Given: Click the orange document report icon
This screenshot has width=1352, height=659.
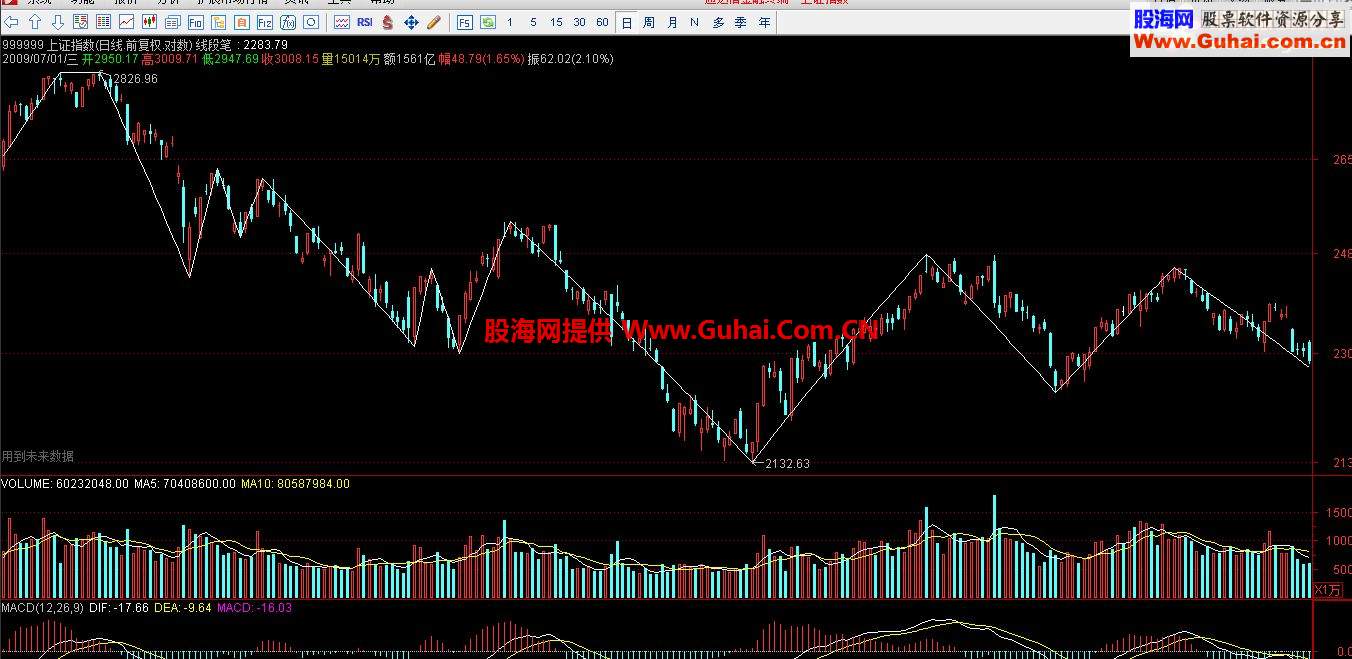Looking at the screenshot, I should 241,21.
